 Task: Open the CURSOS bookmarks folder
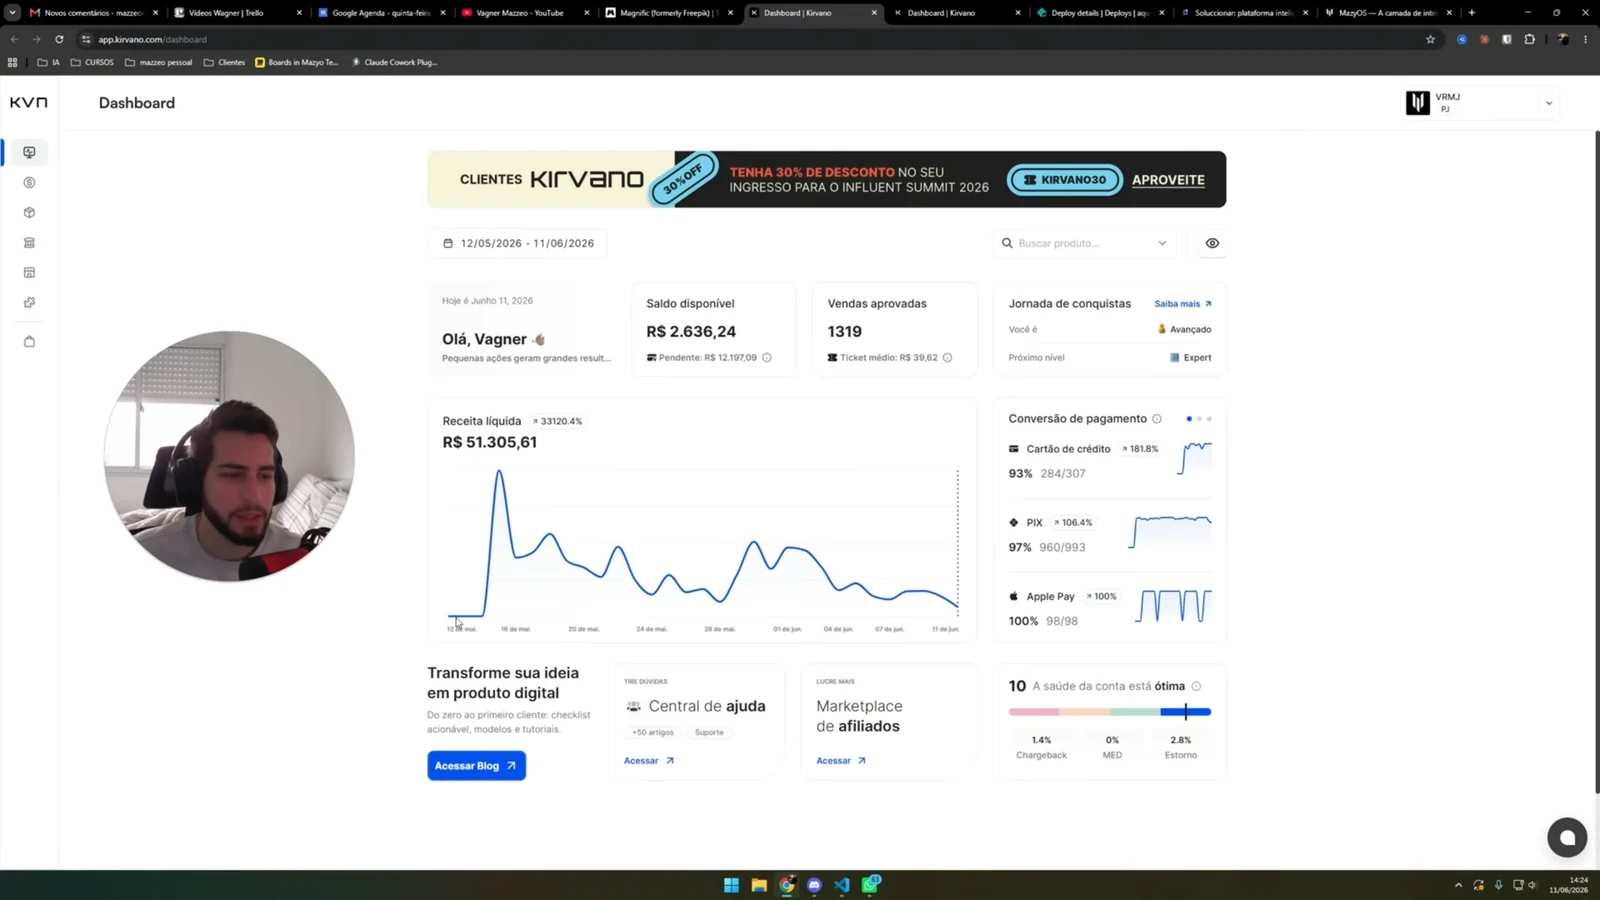click(92, 62)
